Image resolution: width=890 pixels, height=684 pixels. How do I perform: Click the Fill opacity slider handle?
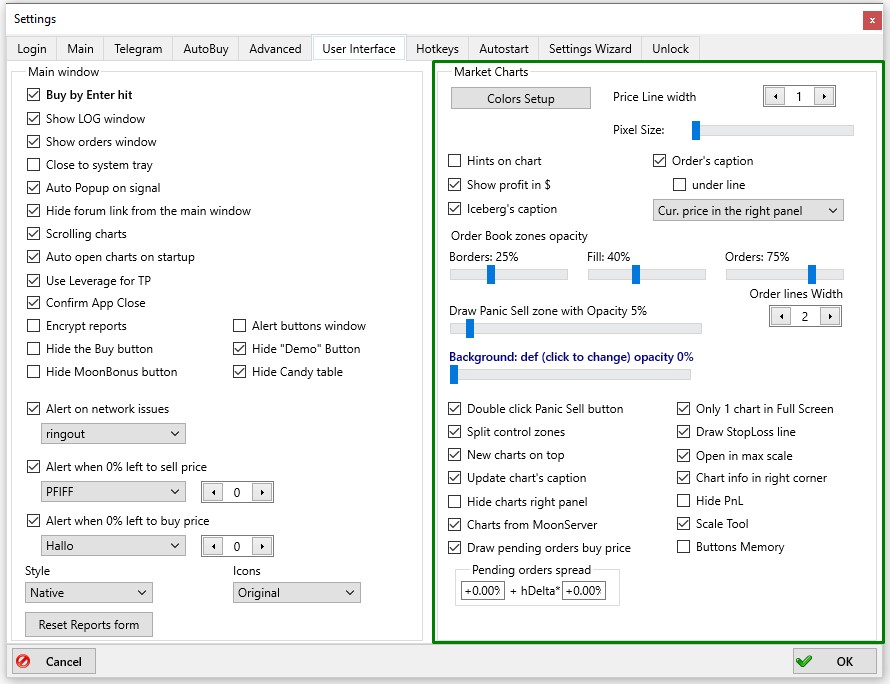tap(636, 274)
